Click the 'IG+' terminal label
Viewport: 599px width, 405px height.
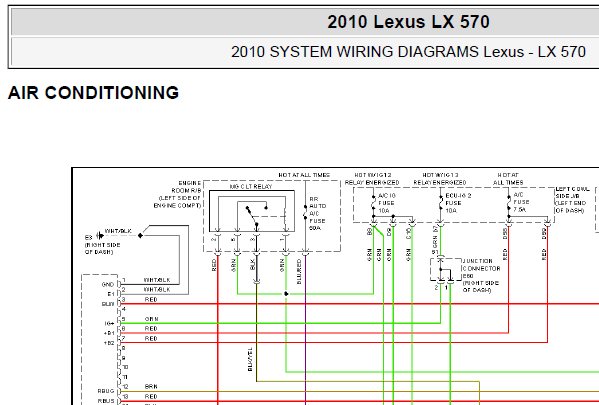[x=109, y=324]
